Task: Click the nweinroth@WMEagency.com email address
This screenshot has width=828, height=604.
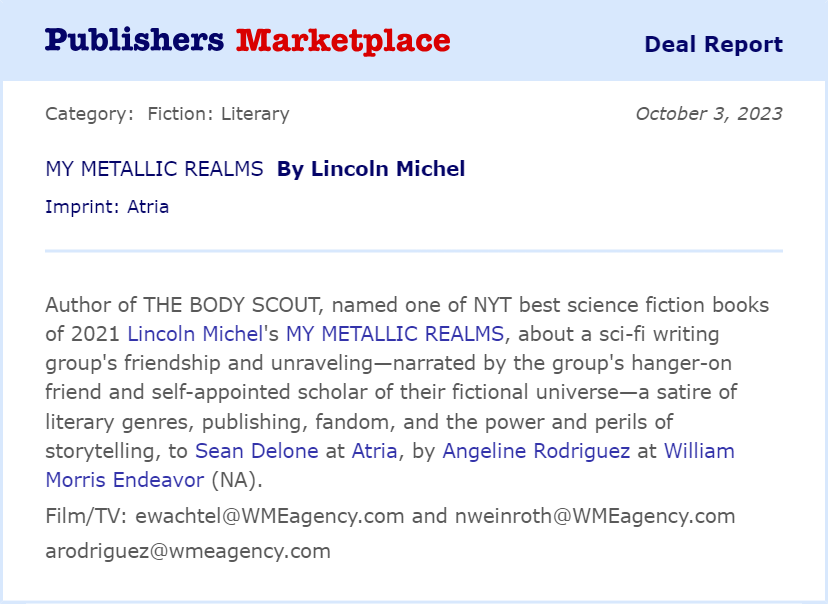Action: (594, 516)
